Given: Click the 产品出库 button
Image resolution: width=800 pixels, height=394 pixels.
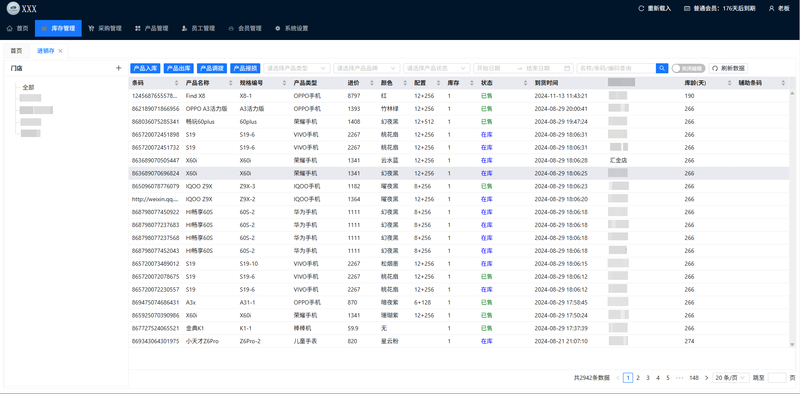Looking at the screenshot, I should (x=179, y=68).
